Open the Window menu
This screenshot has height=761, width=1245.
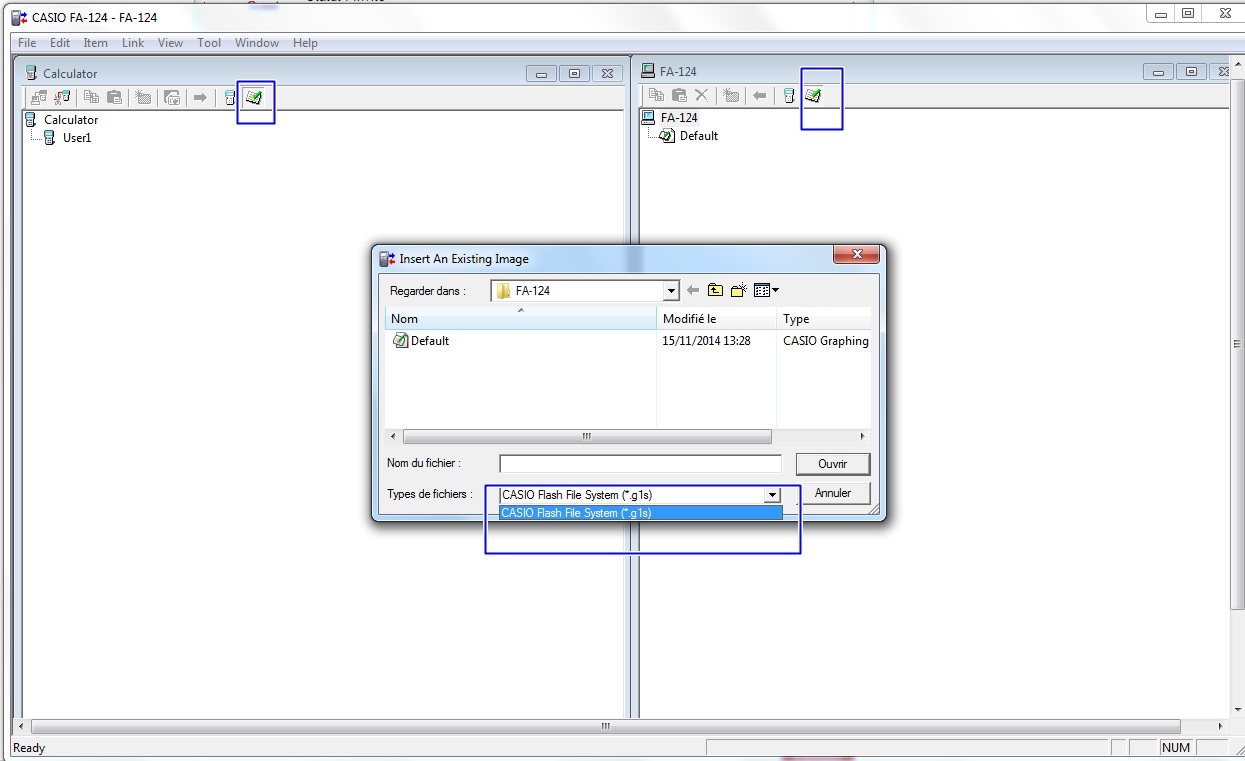(257, 43)
